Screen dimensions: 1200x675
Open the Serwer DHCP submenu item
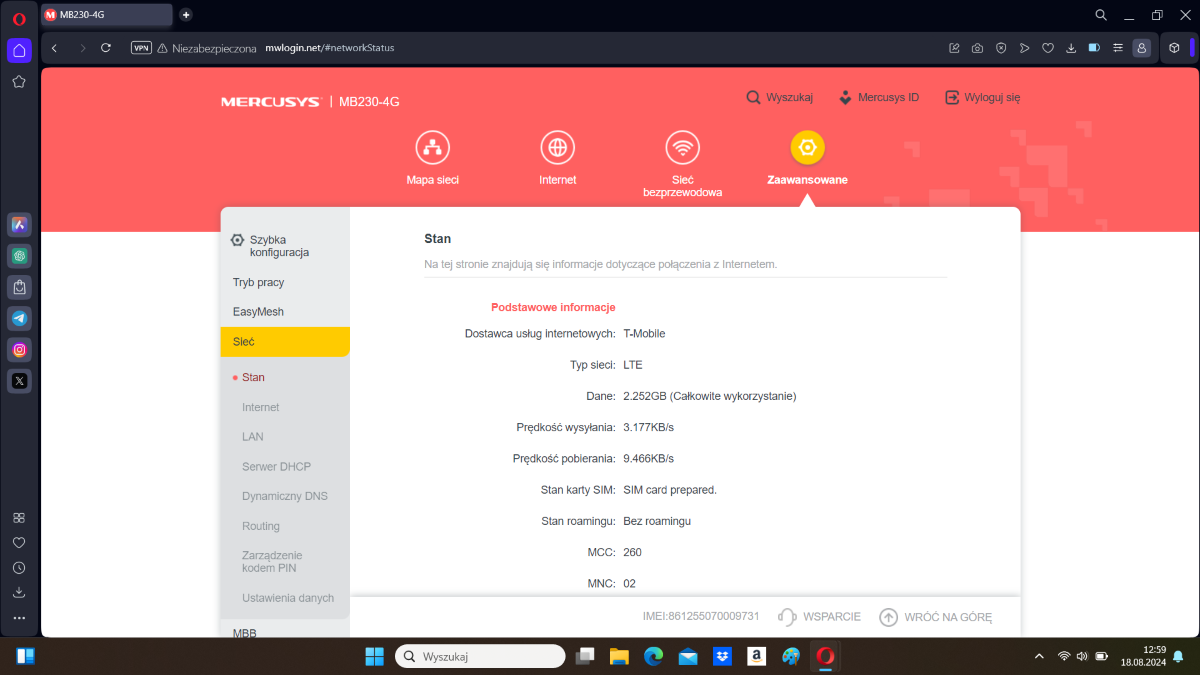276,467
